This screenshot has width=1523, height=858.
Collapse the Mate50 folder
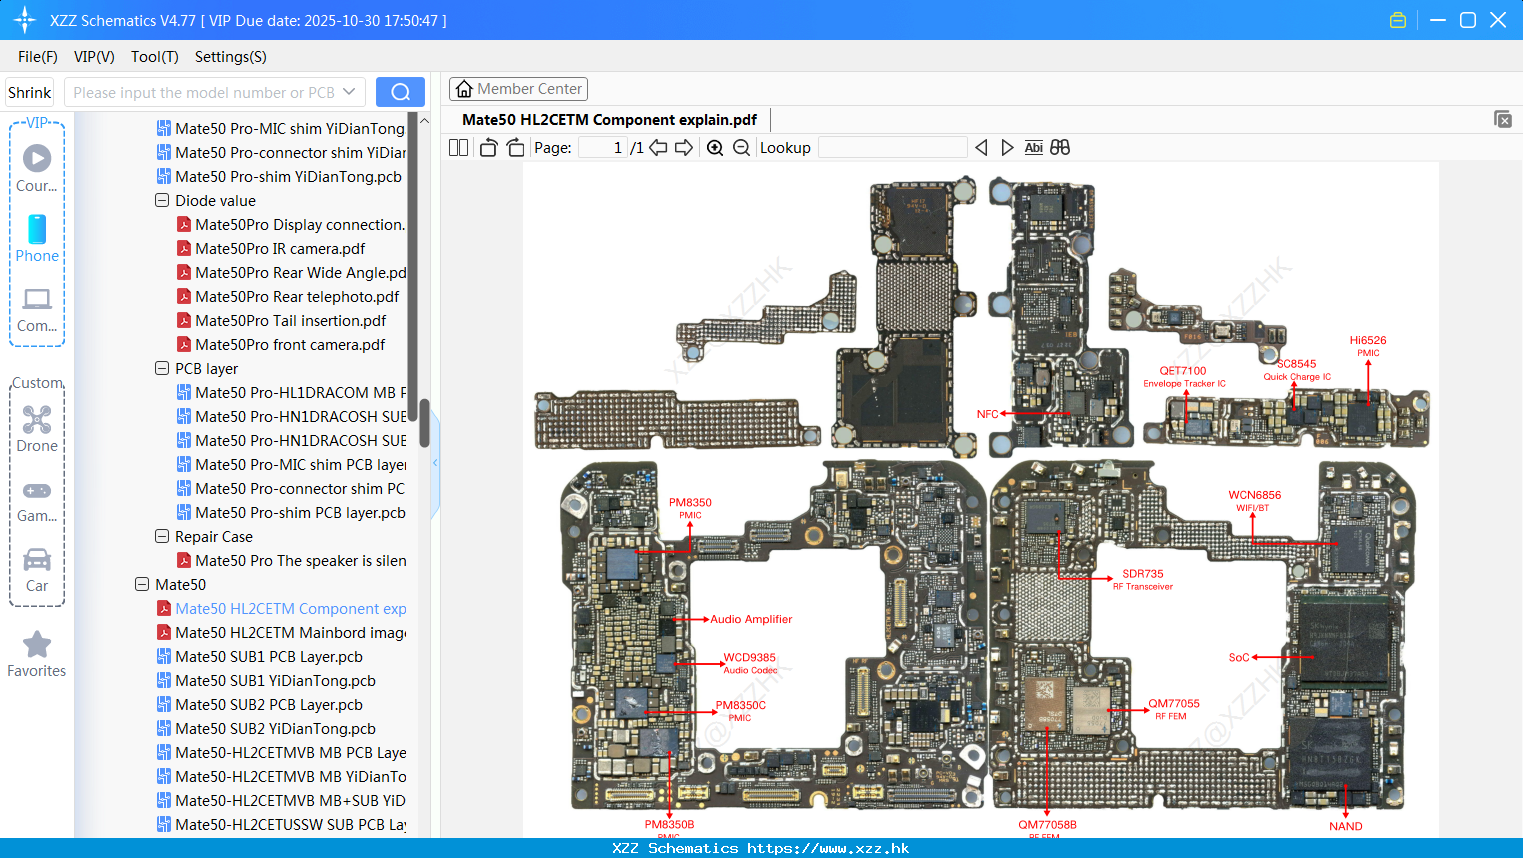(x=142, y=584)
